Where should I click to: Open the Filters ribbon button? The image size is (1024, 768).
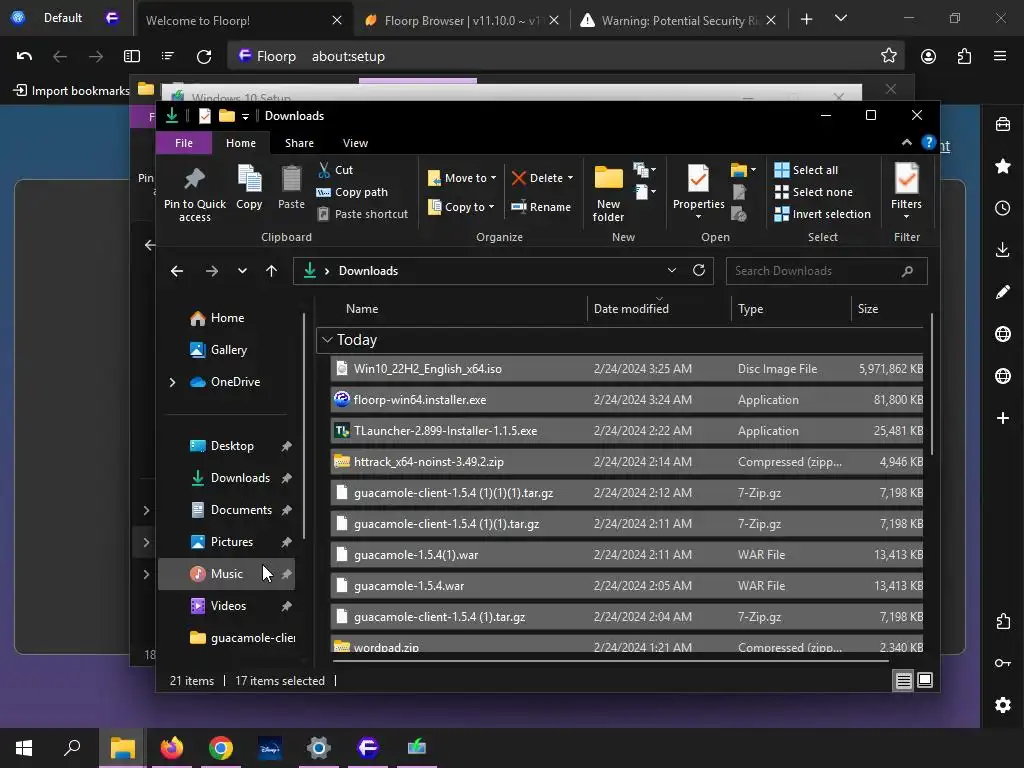tap(906, 189)
